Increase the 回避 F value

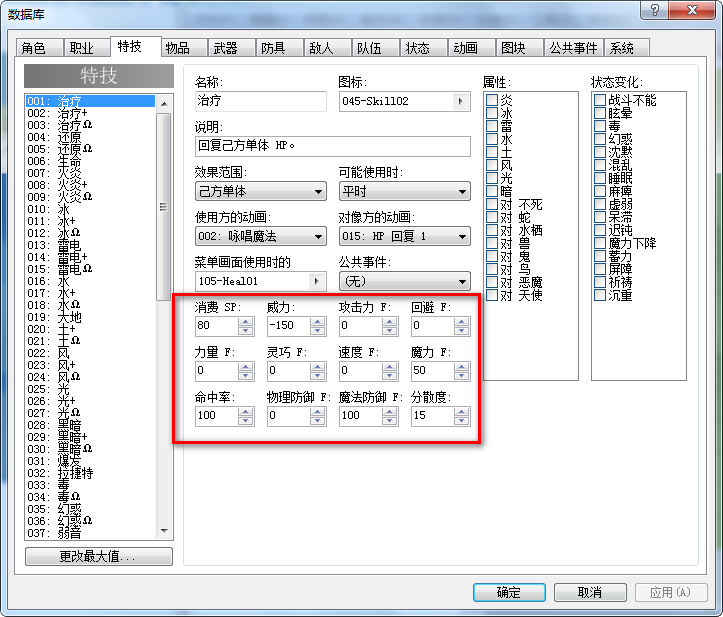tap(462, 322)
